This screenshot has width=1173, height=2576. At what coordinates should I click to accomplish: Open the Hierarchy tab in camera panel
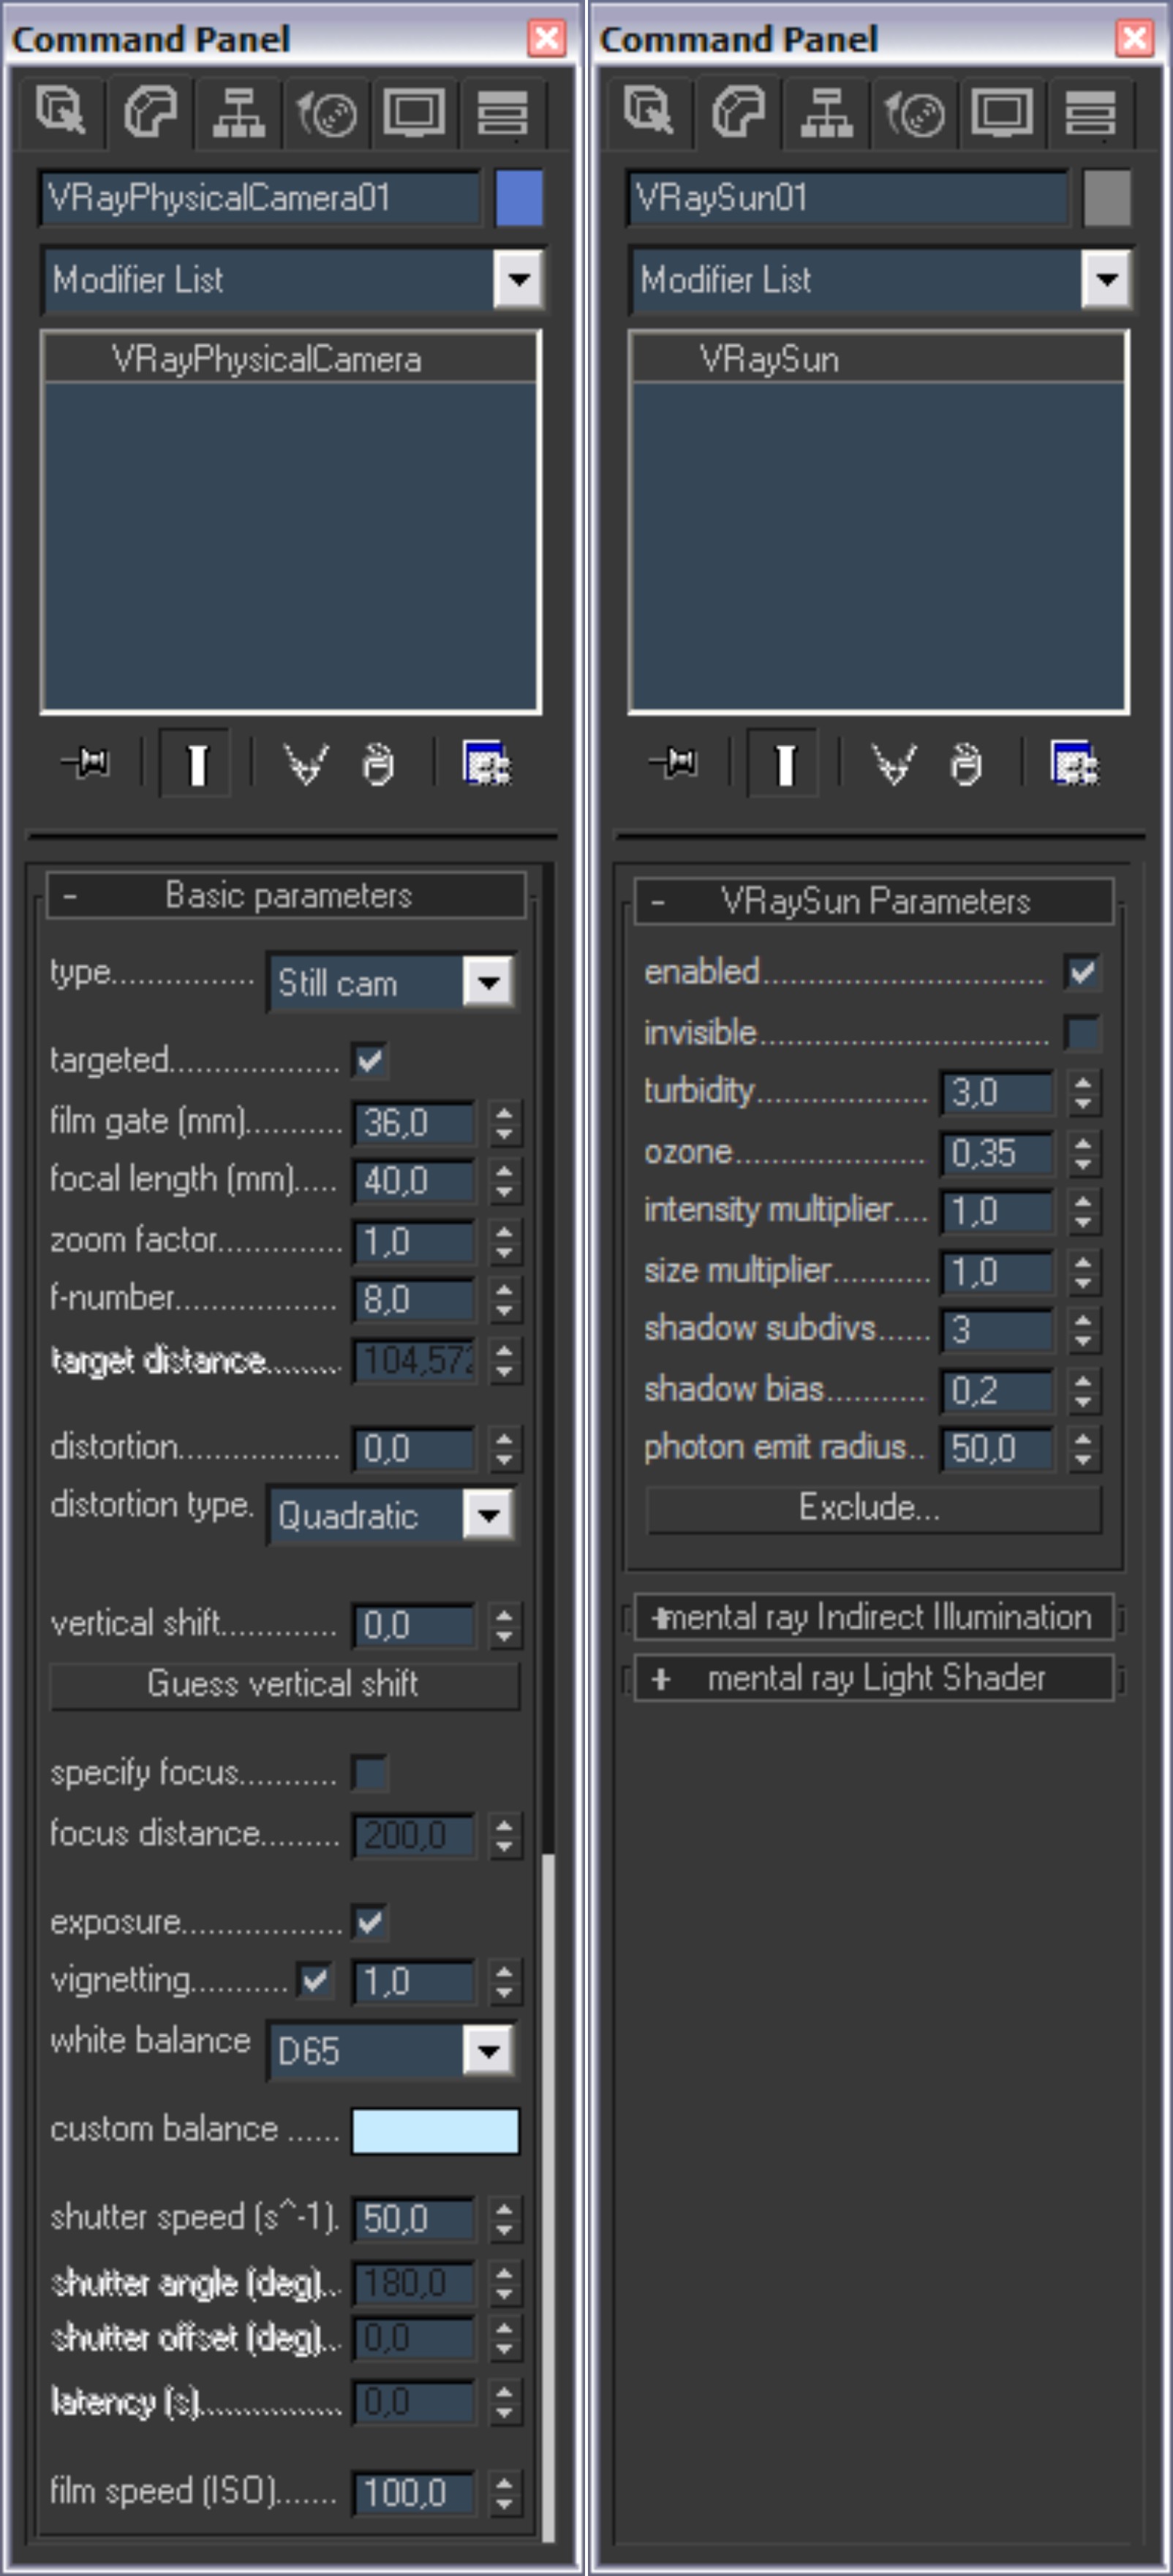coord(239,112)
